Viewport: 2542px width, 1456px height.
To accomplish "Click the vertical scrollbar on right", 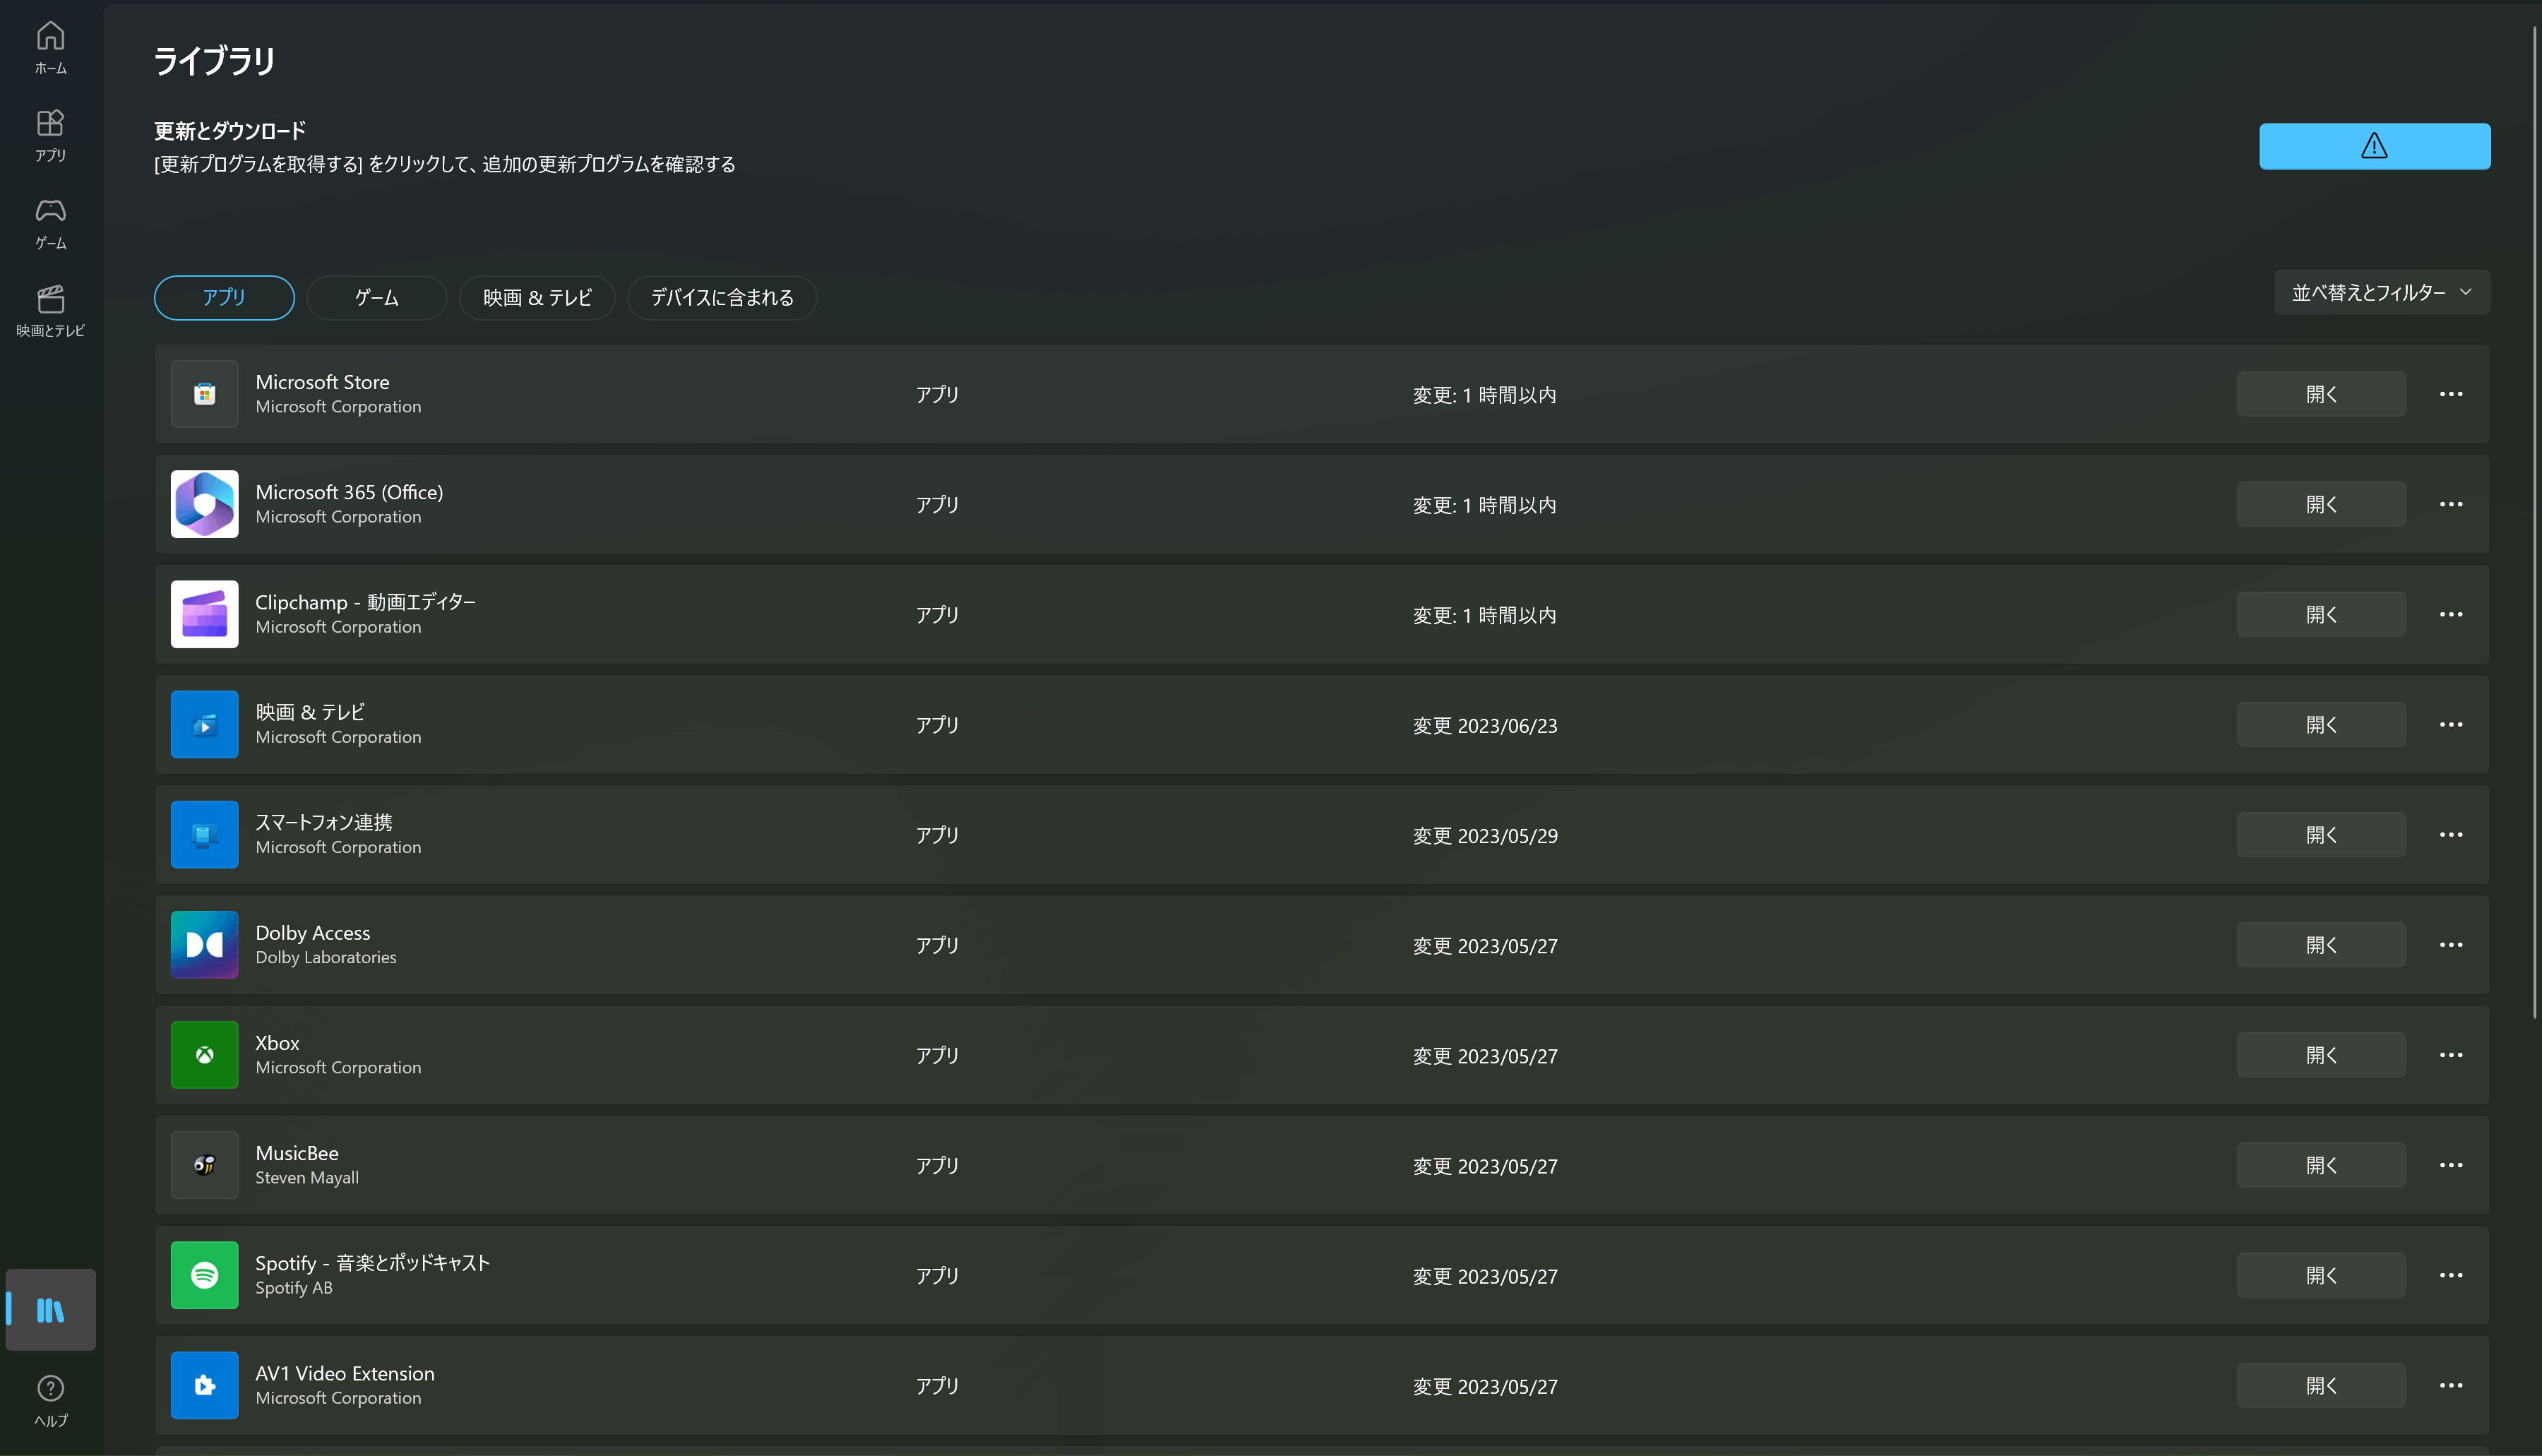I will [x=2535, y=520].
